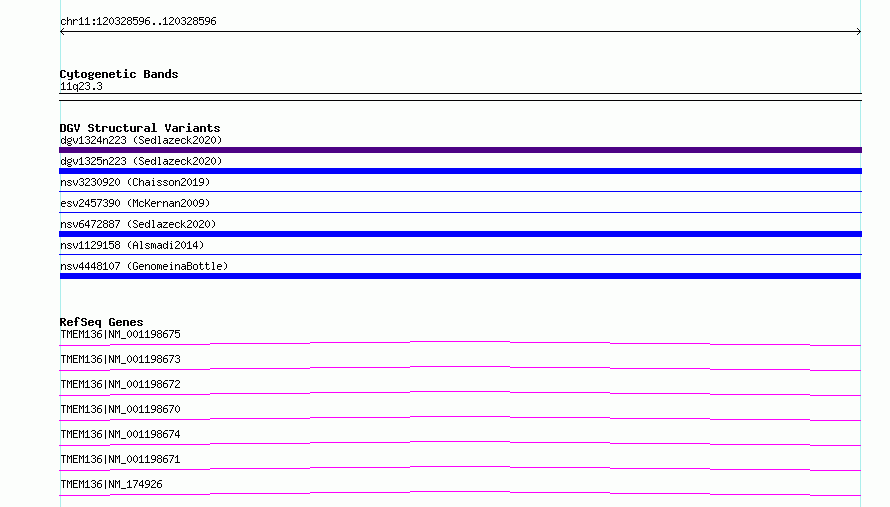Select transcript TMEM136|NM_001198672
This screenshot has width=890, height=507.
point(120,384)
